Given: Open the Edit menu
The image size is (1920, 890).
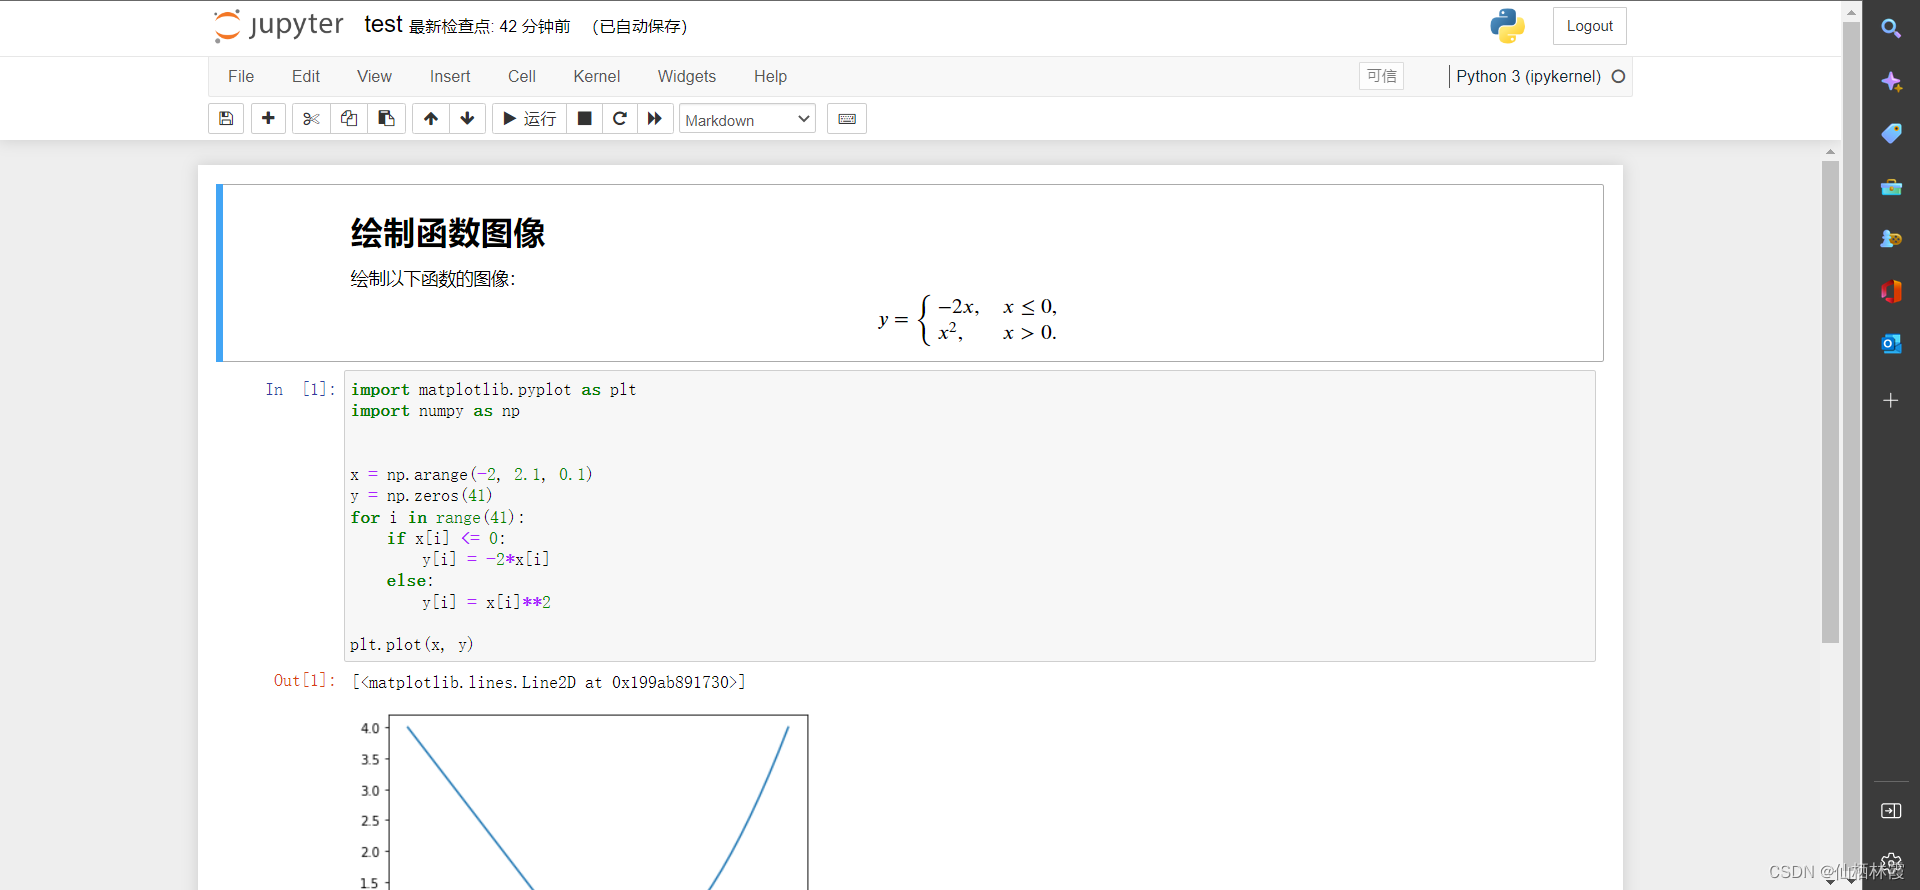Looking at the screenshot, I should coord(306,77).
